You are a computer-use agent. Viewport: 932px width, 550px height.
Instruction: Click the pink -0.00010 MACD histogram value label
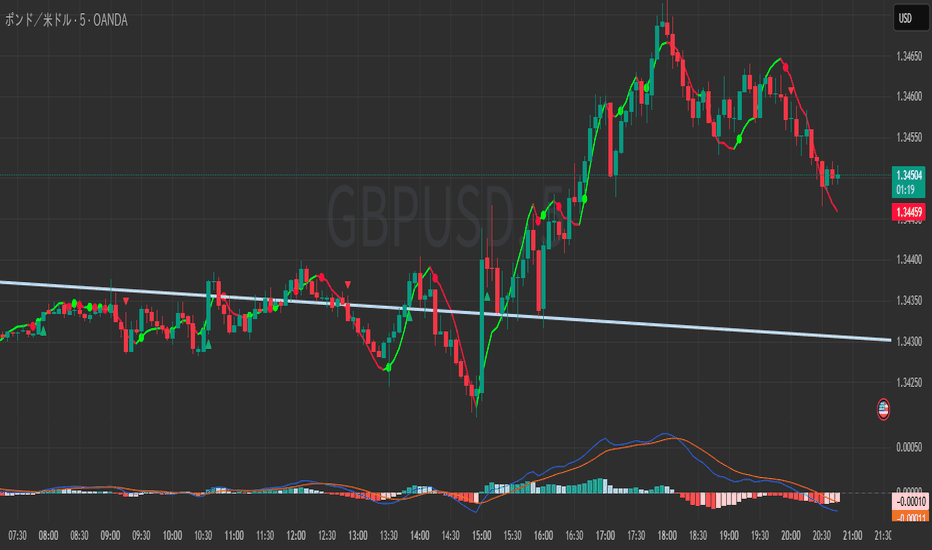(911, 501)
